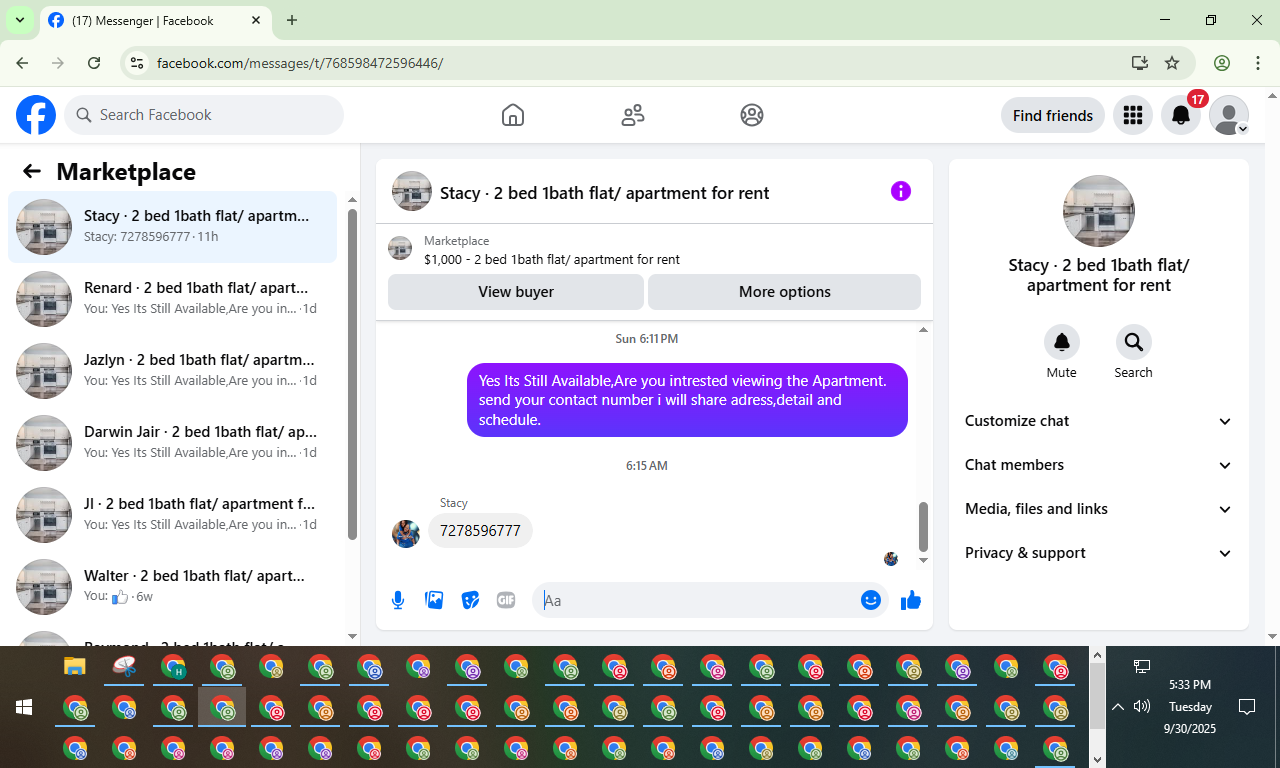Image resolution: width=1280 pixels, height=768 pixels.
Task: Open the emoji picker in message box
Action: point(871,600)
